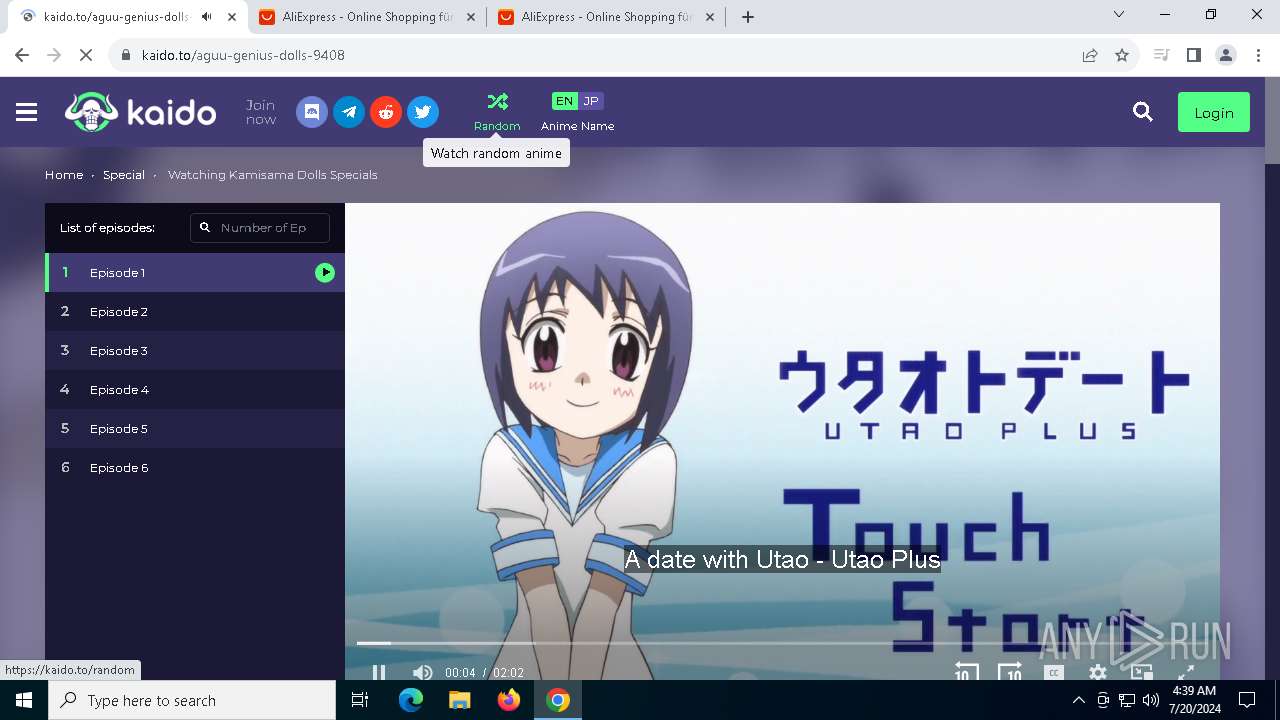Join the Kaido Discord server
Viewport: 1280px width, 720px height.
point(312,112)
